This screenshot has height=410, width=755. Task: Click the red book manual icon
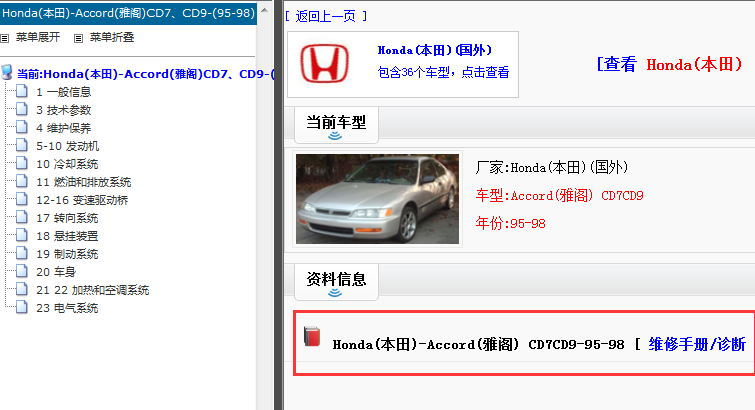[x=312, y=336]
